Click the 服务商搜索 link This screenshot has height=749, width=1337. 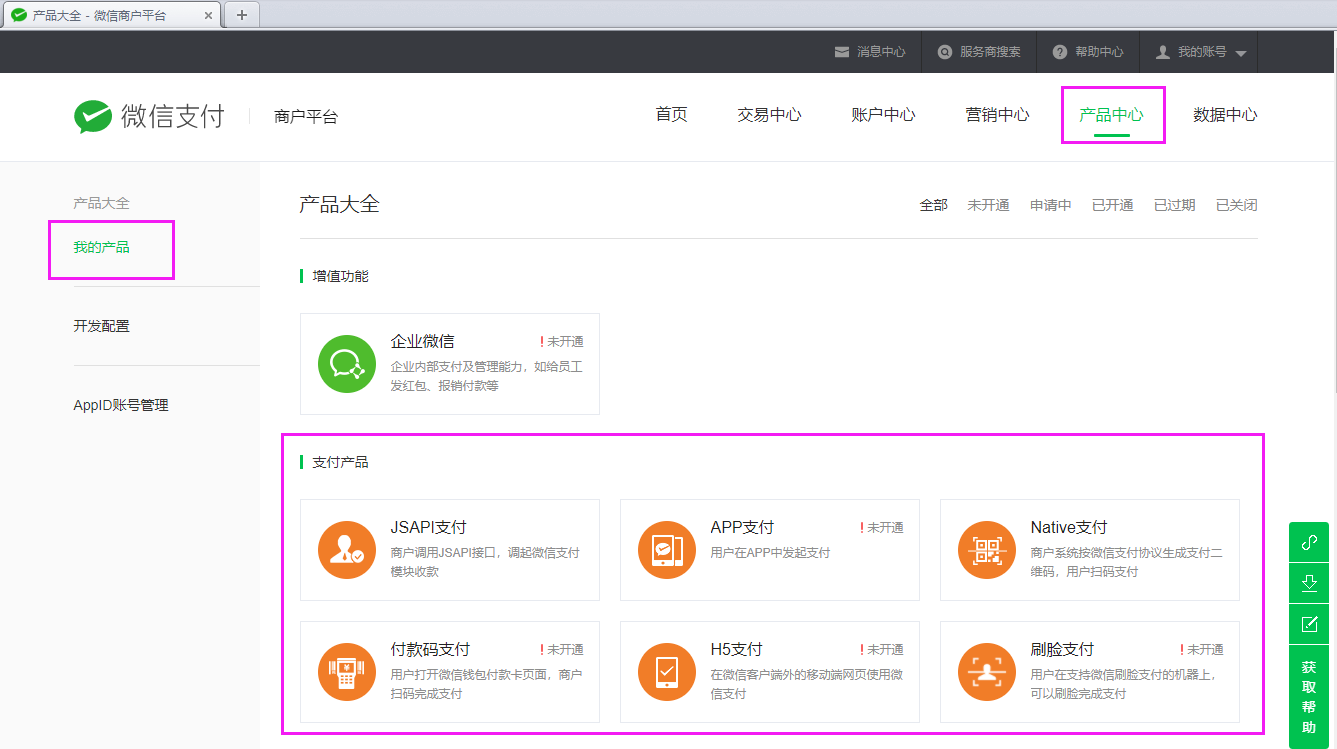click(990, 52)
